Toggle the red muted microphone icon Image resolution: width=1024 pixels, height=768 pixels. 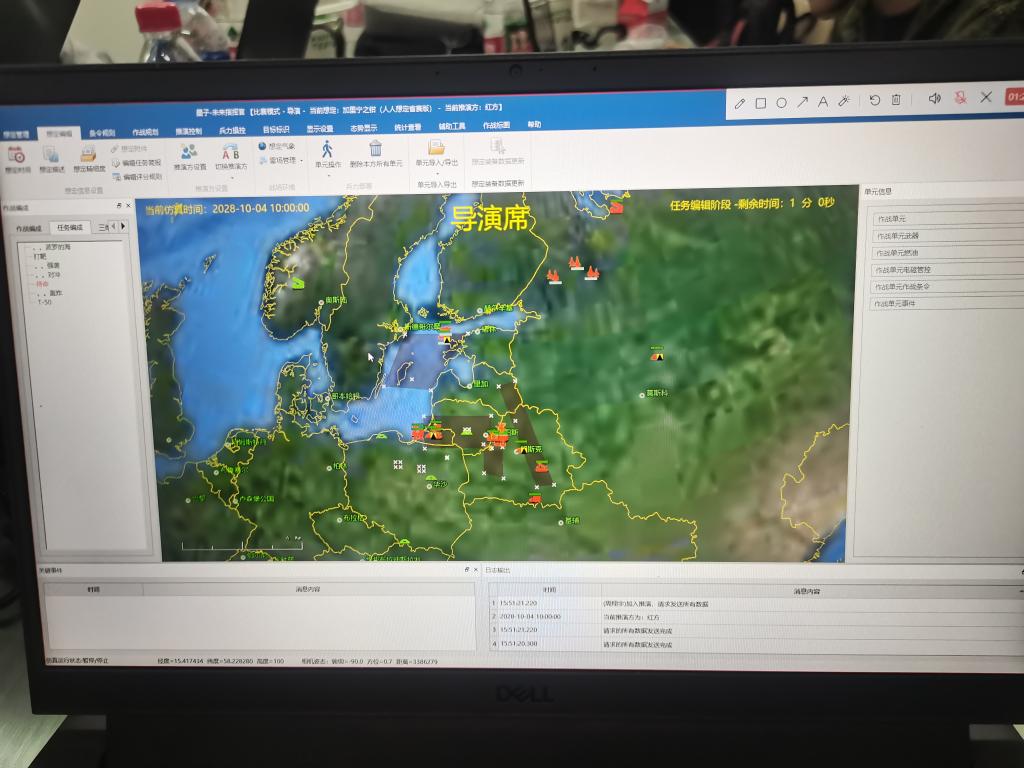(x=960, y=98)
